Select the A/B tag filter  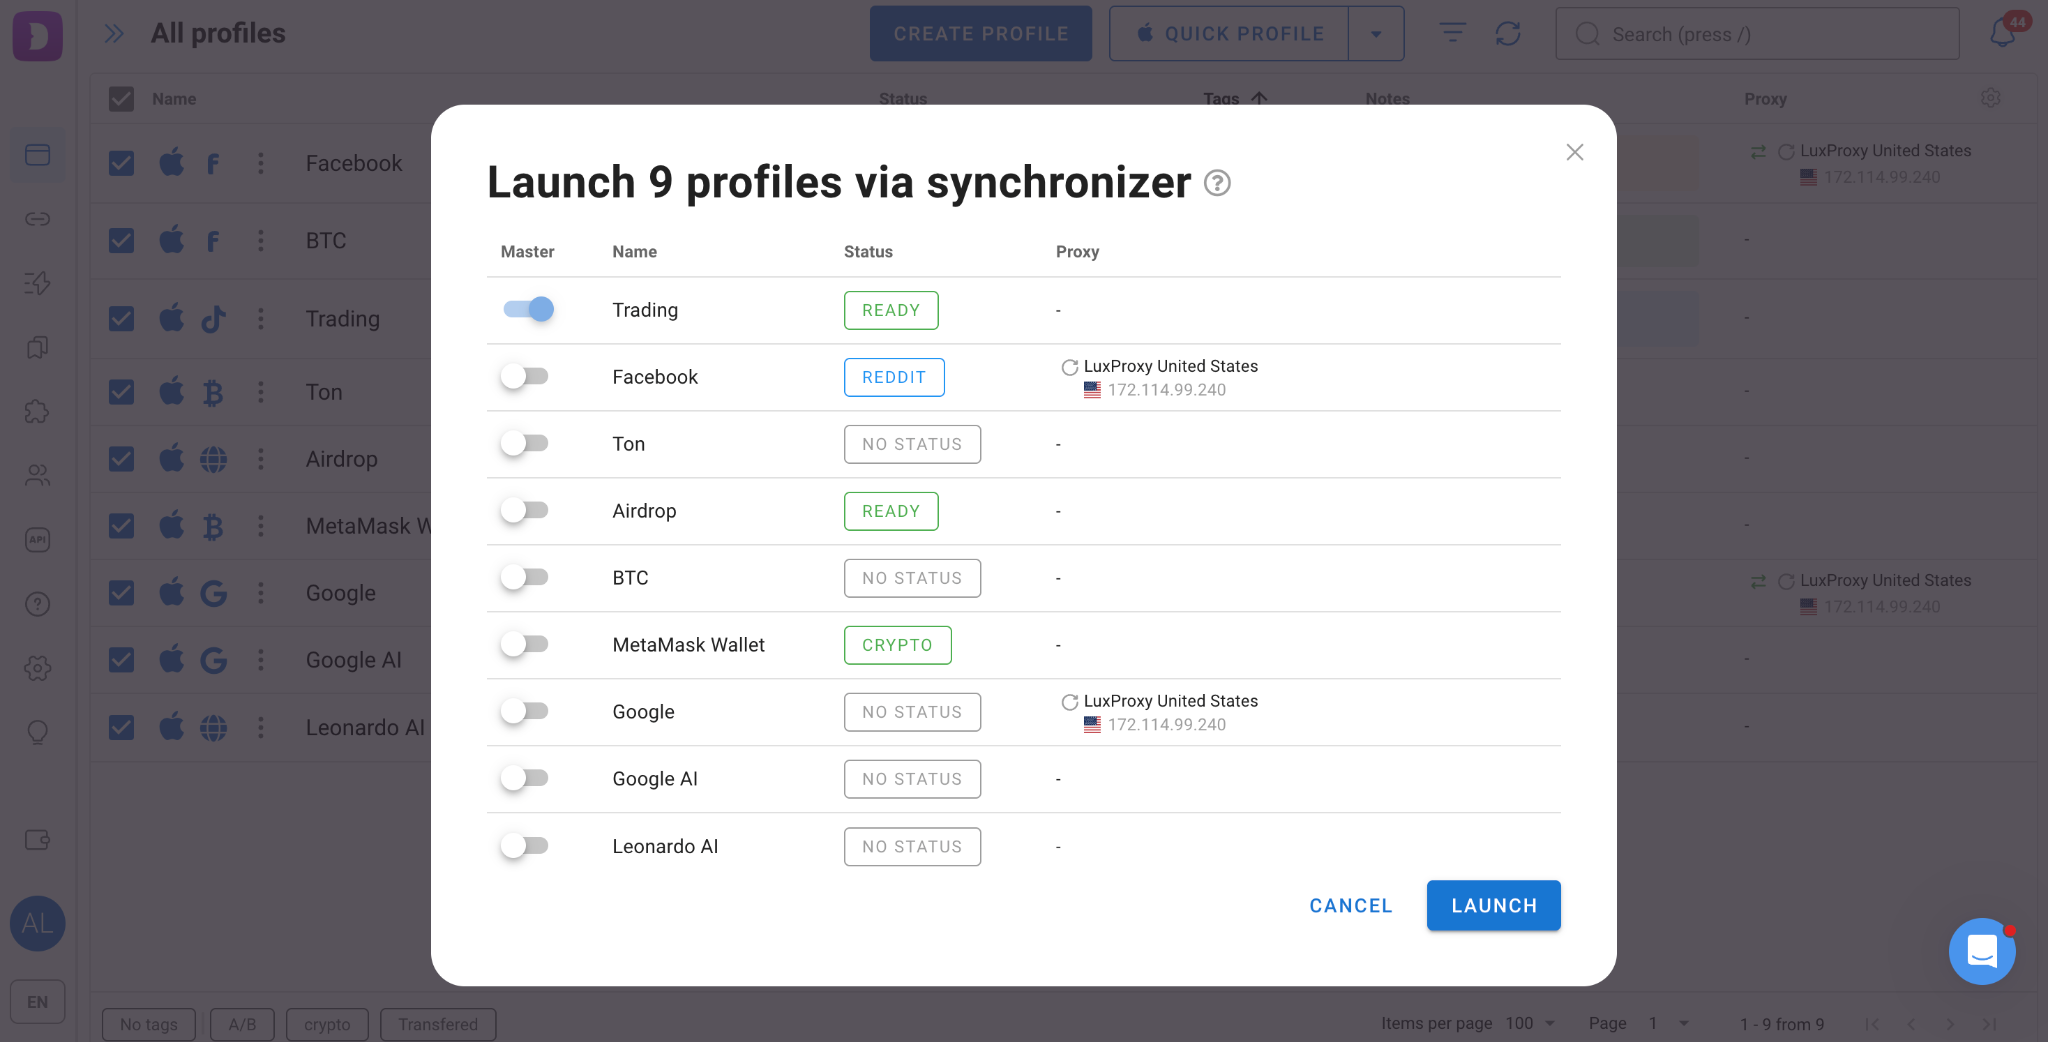[x=242, y=1024]
